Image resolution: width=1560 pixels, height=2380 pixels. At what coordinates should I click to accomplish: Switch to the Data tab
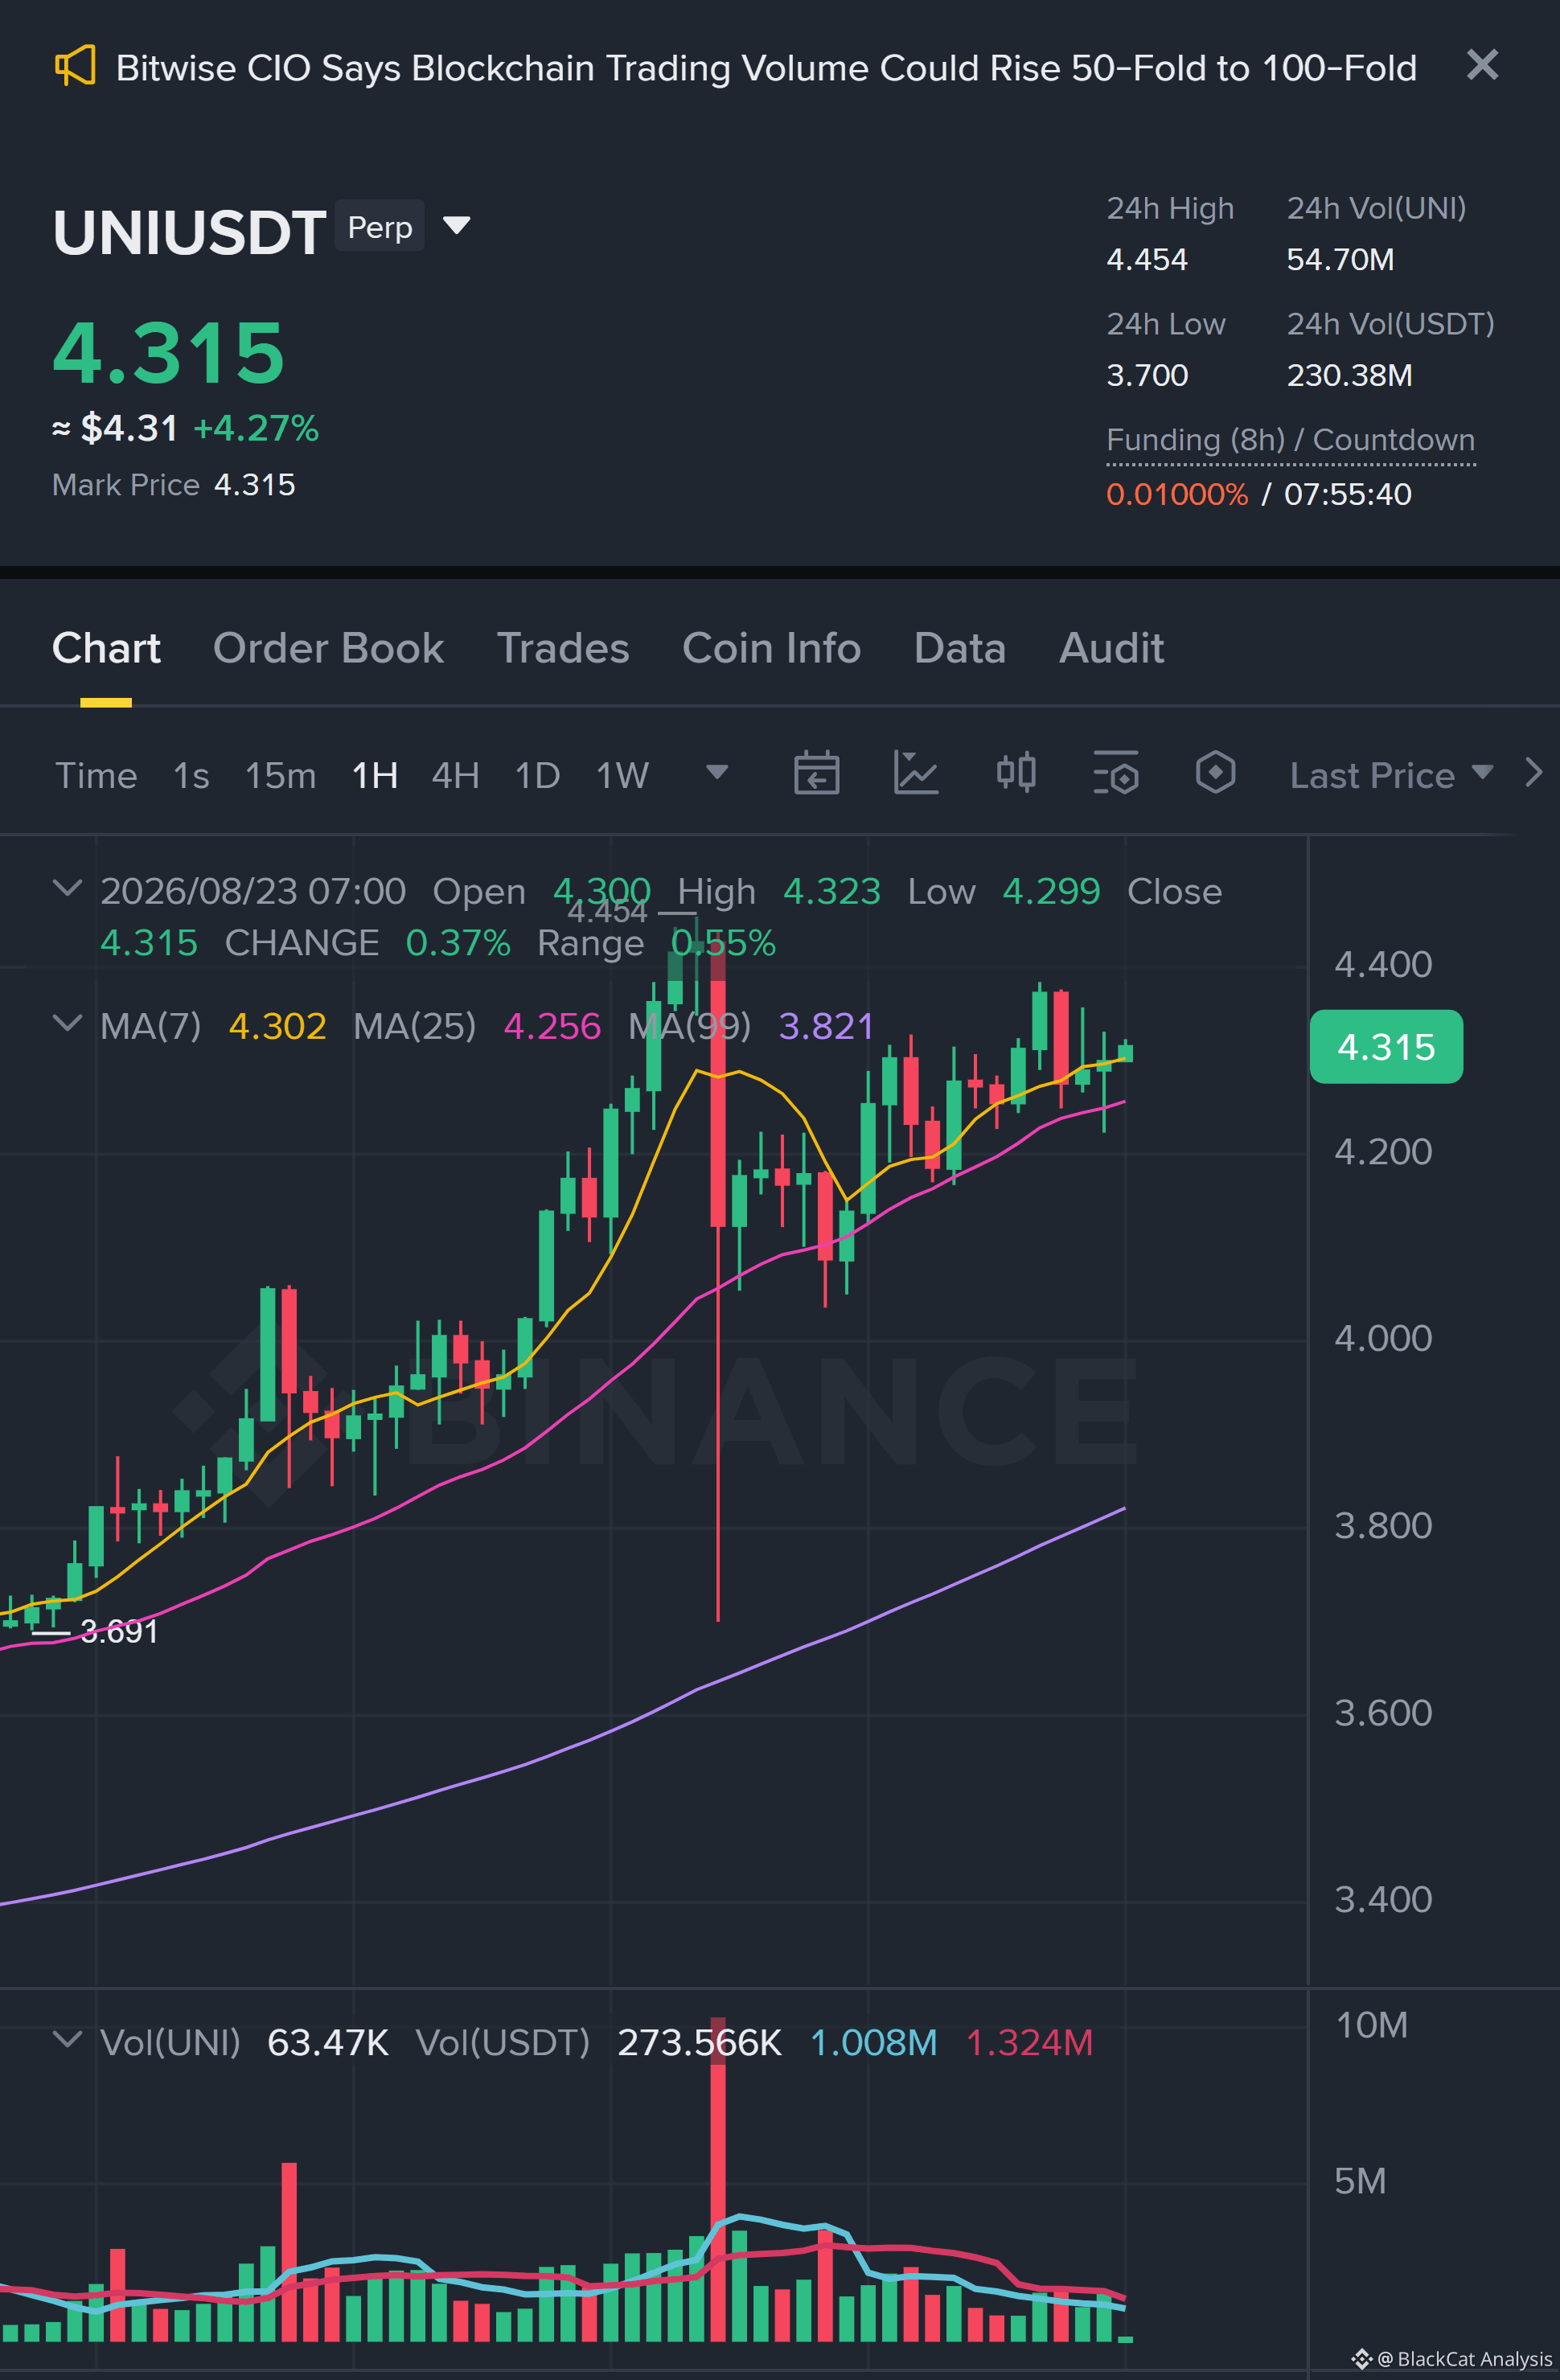click(x=960, y=648)
